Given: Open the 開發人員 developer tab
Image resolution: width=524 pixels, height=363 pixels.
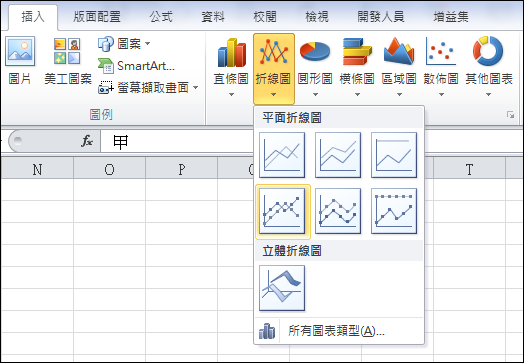Looking at the screenshot, I should (381, 17).
